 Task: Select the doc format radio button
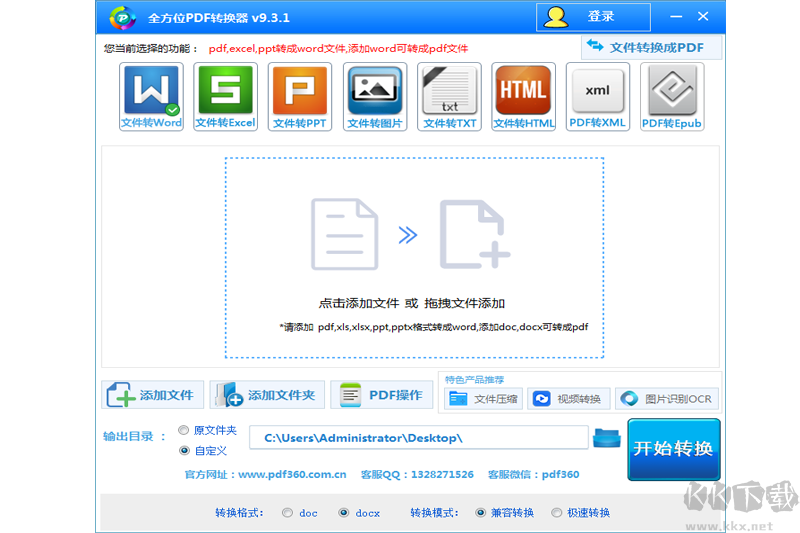pyautogui.click(x=288, y=513)
